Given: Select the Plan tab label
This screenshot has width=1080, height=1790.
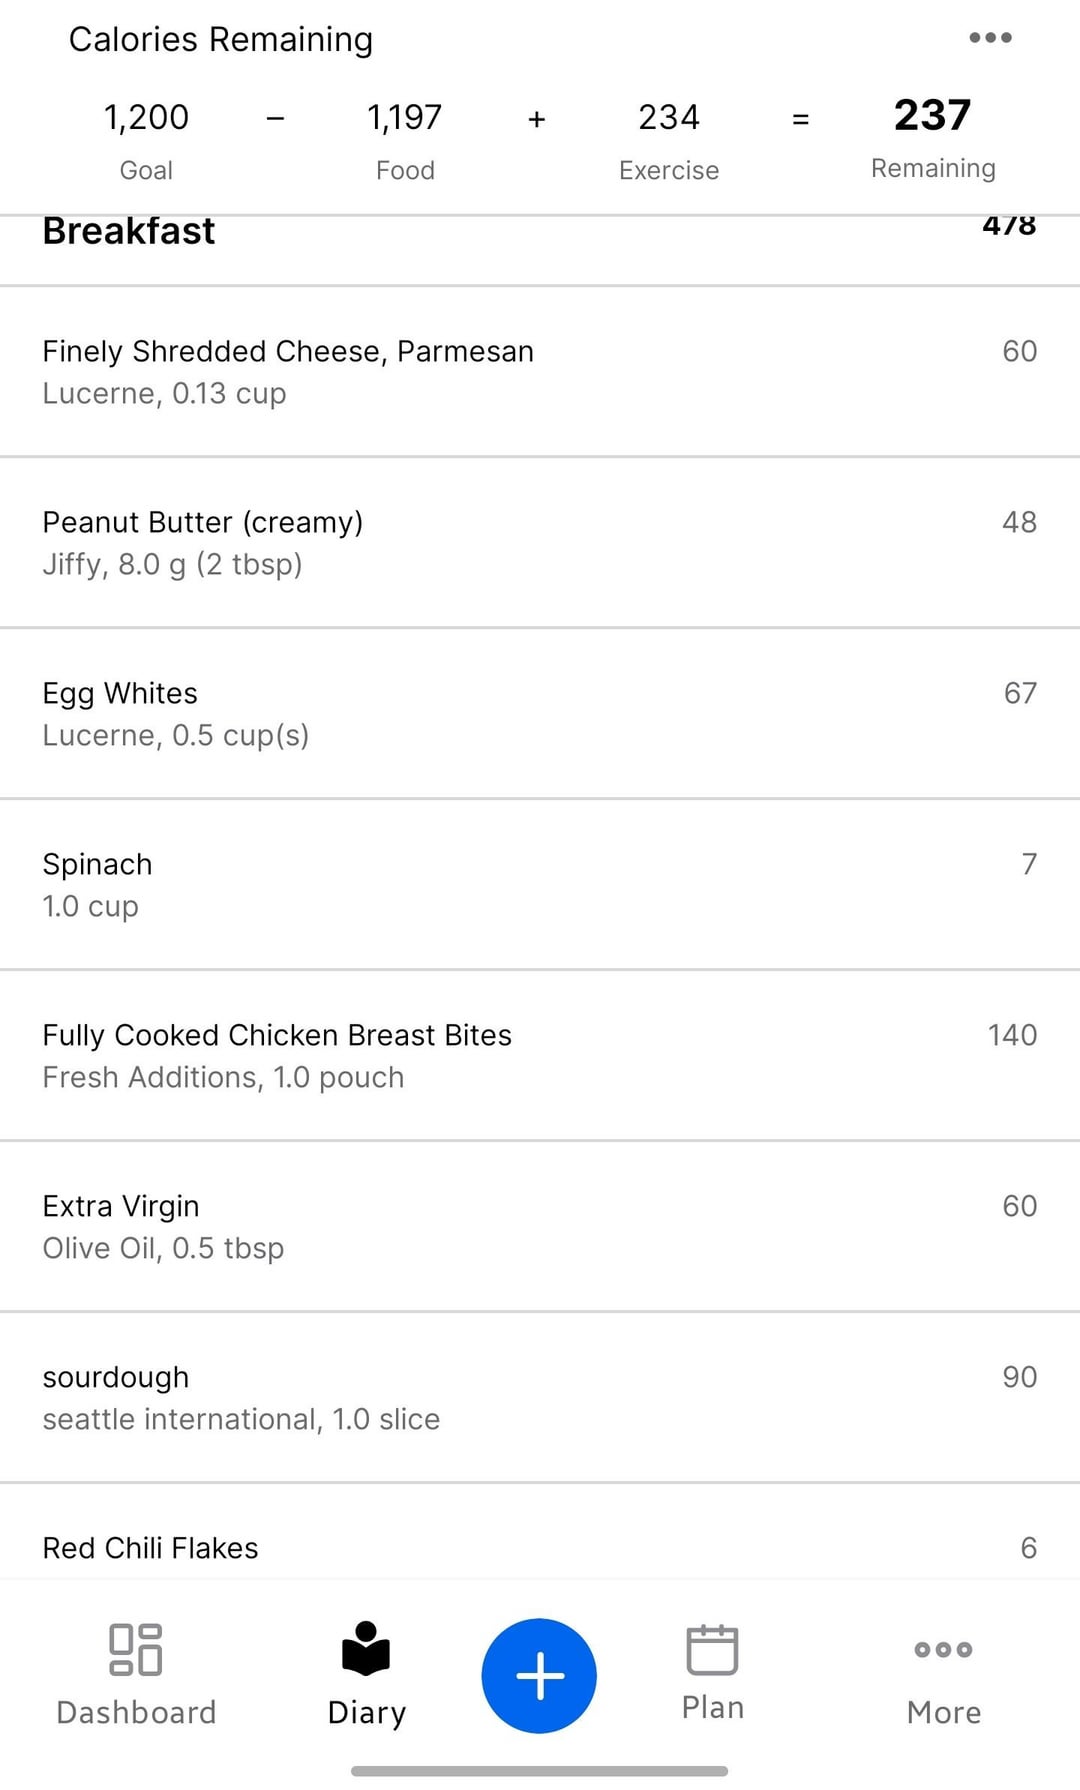Looking at the screenshot, I should (x=712, y=1707).
